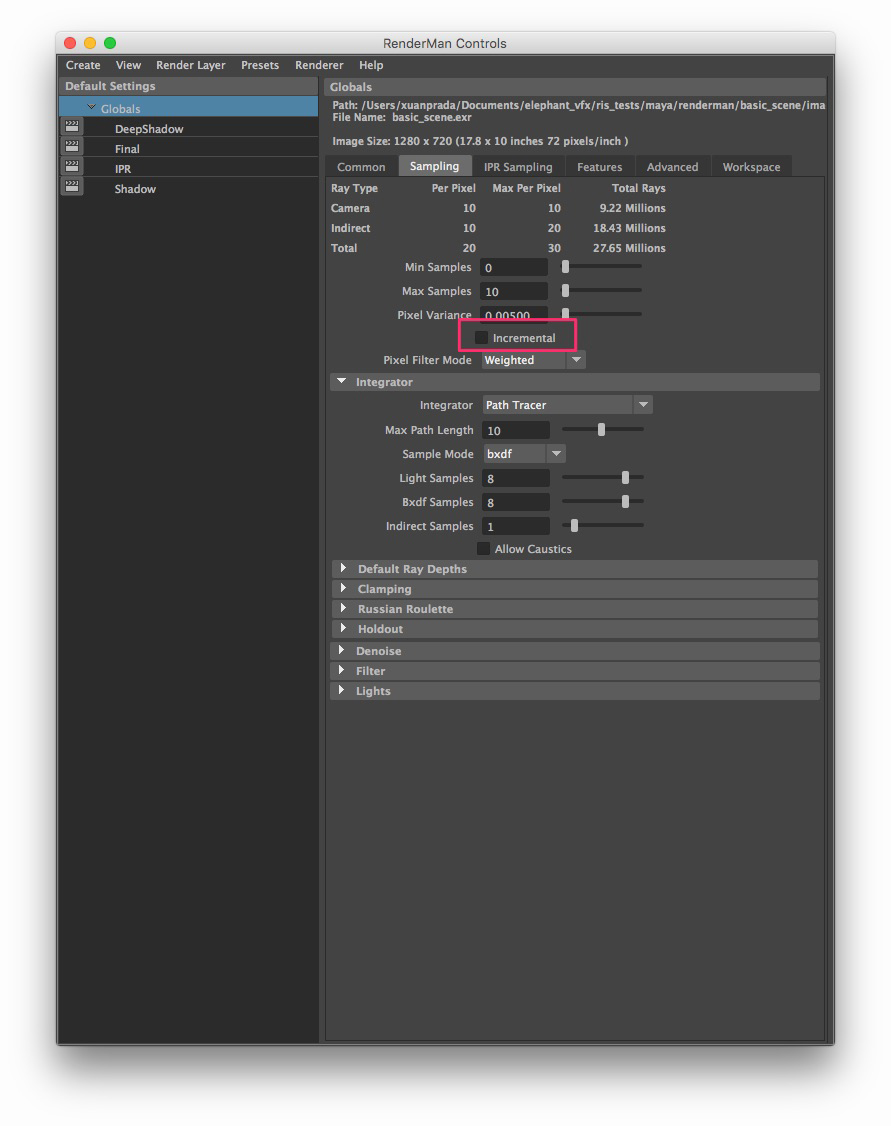Toggle the Allow Caustics checkbox
The width and height of the screenshot is (891, 1126).
pos(484,549)
